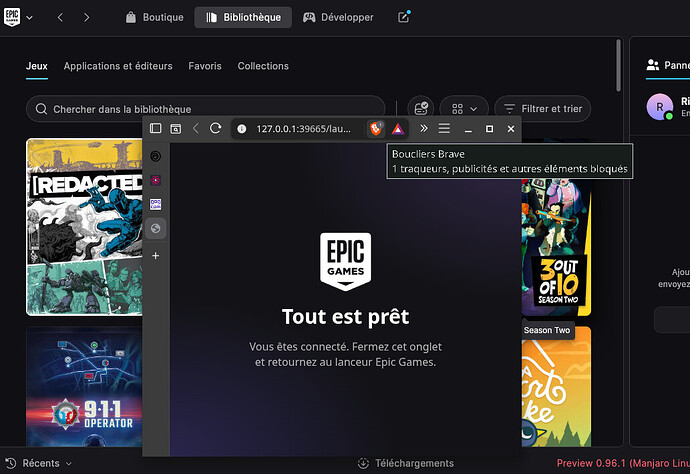Show more toolbar items in Brave
The width and height of the screenshot is (690, 474).
tap(423, 128)
